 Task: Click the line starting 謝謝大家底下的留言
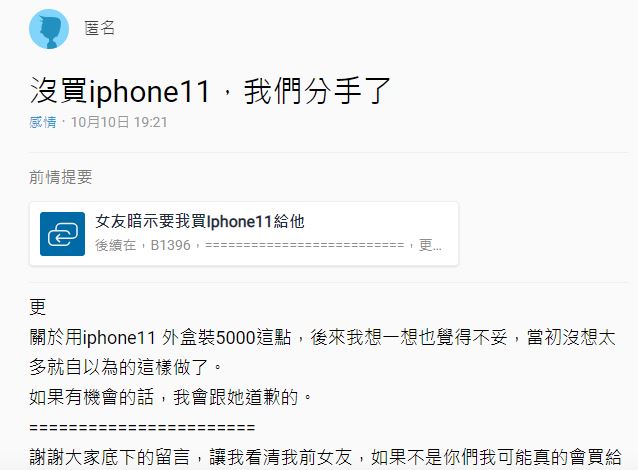point(325,457)
